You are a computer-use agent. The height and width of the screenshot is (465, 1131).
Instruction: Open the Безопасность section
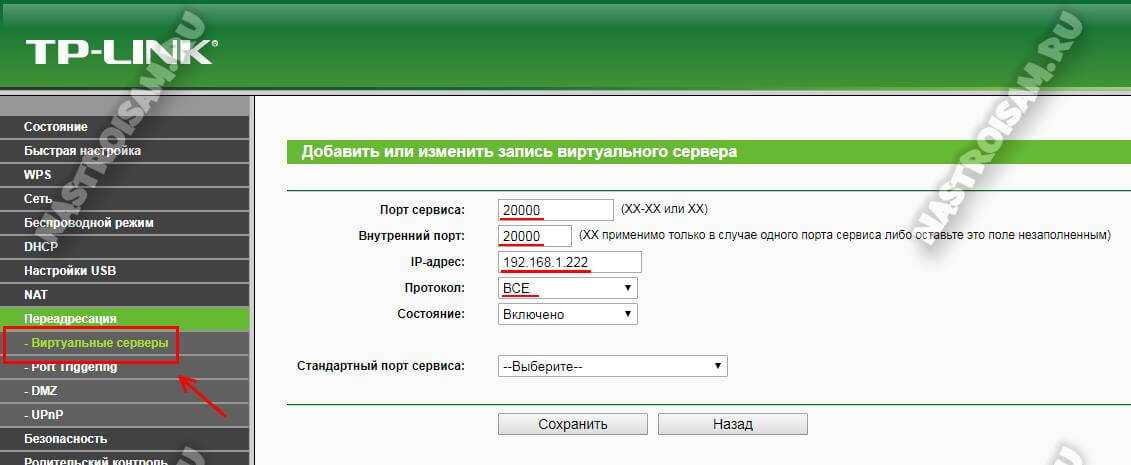pyautogui.click(x=65, y=439)
